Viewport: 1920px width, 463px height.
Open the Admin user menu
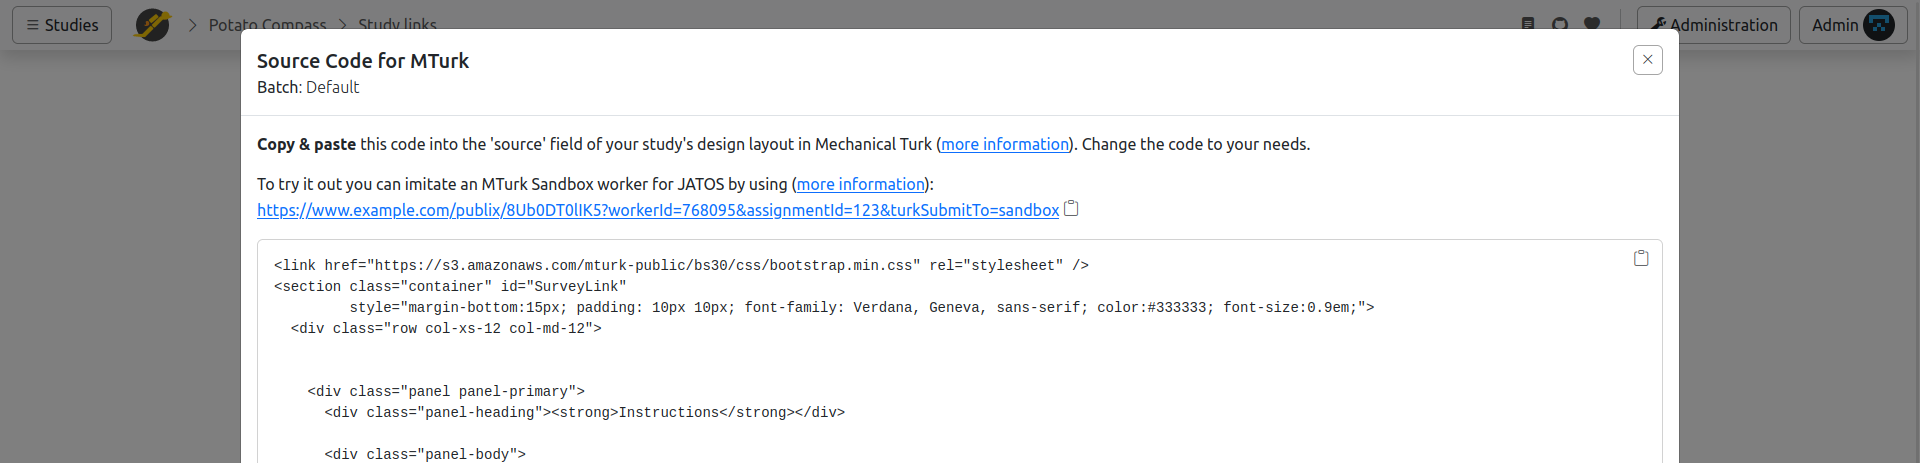(x=1853, y=25)
